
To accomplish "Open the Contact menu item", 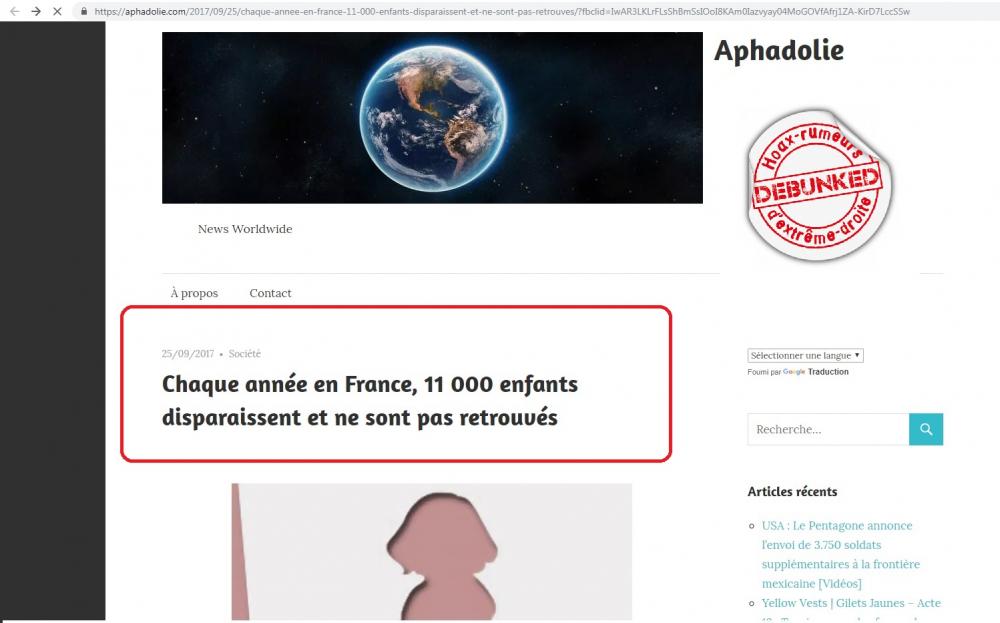I will [x=270, y=293].
